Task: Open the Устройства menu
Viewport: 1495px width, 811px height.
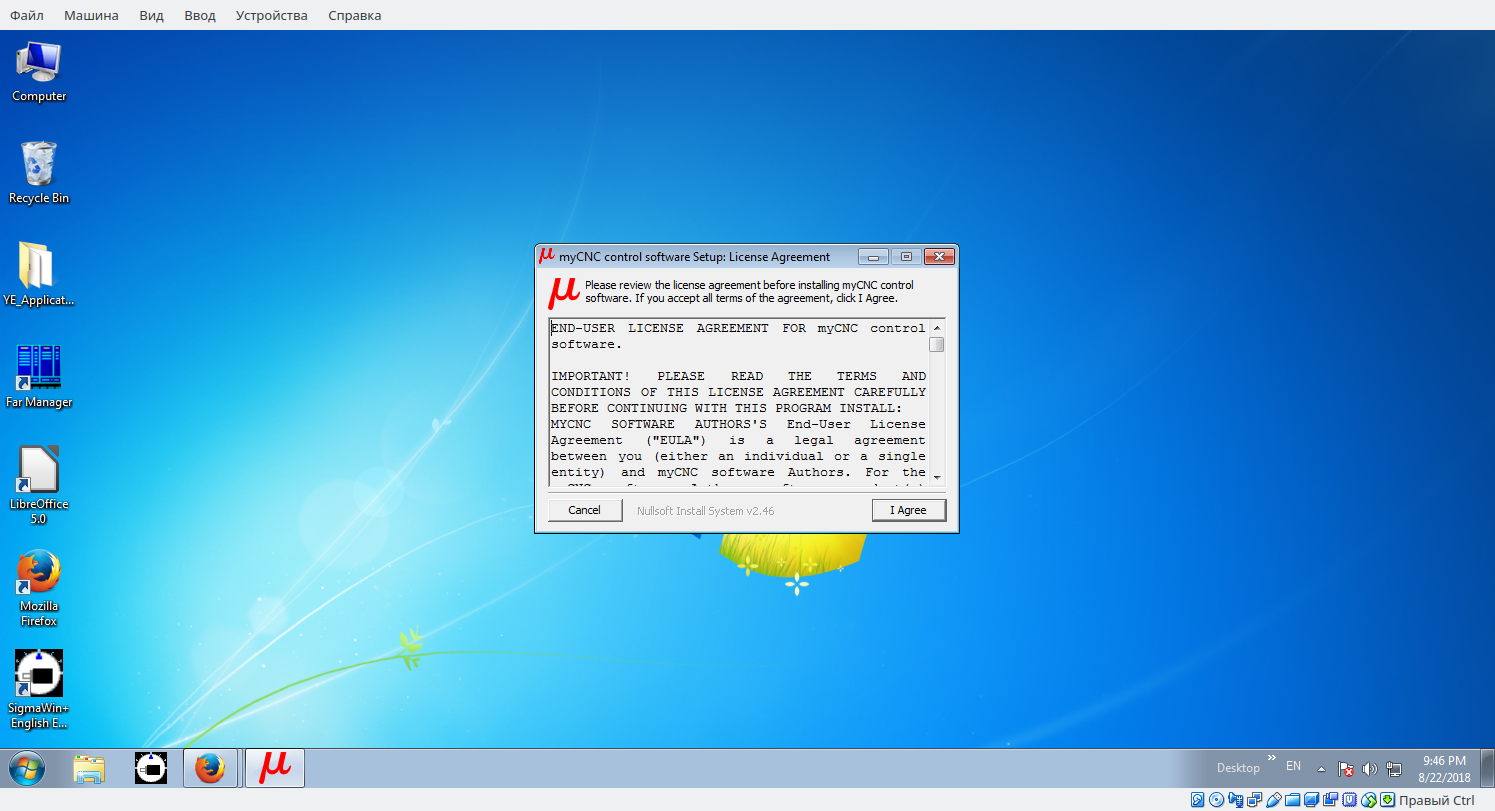Action: click(271, 15)
